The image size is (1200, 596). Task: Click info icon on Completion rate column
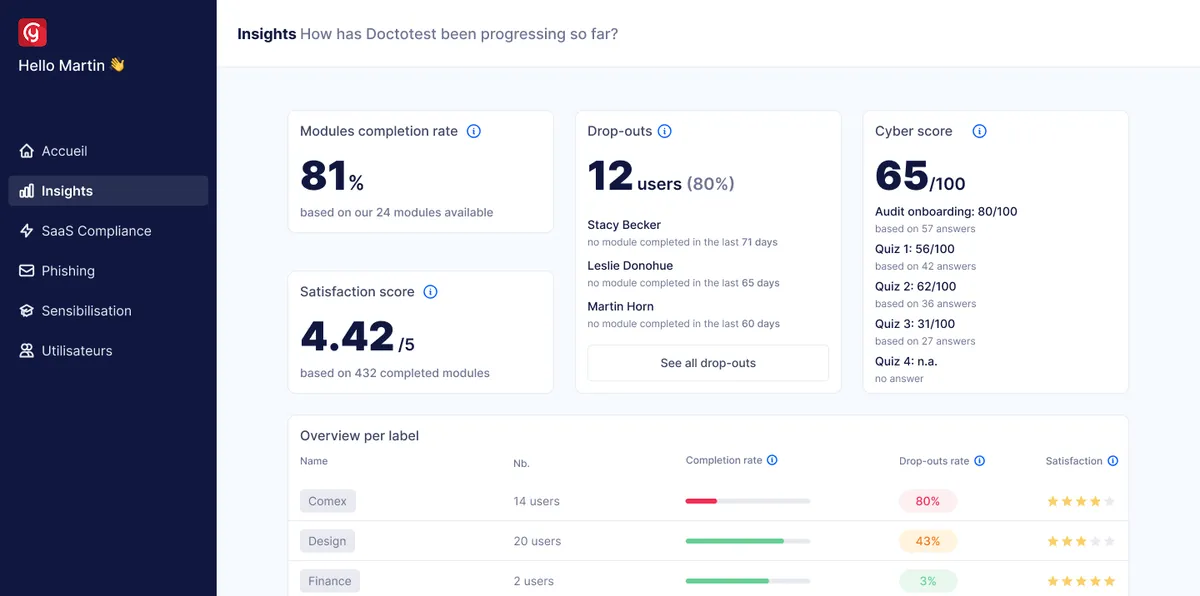(772, 461)
